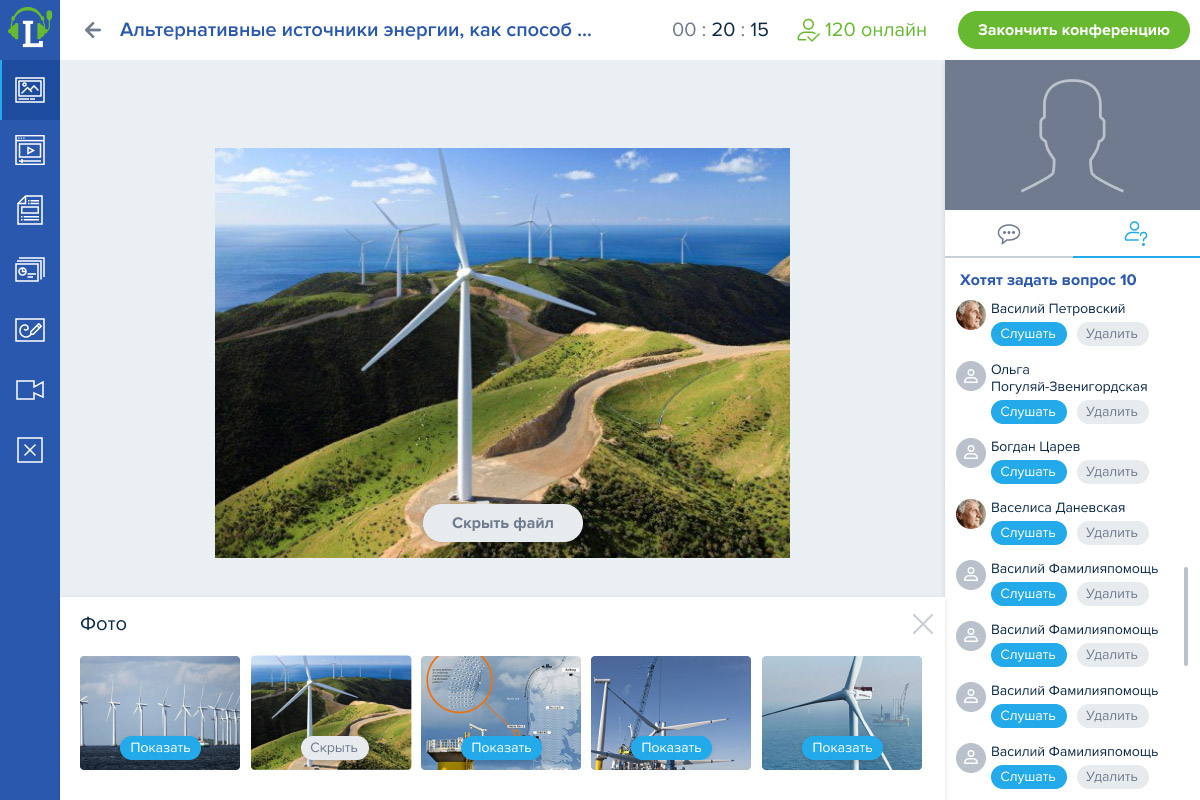This screenshot has height=800, width=1200.
Task: Open the presentation slides sidebar icon
Action: [x=30, y=270]
